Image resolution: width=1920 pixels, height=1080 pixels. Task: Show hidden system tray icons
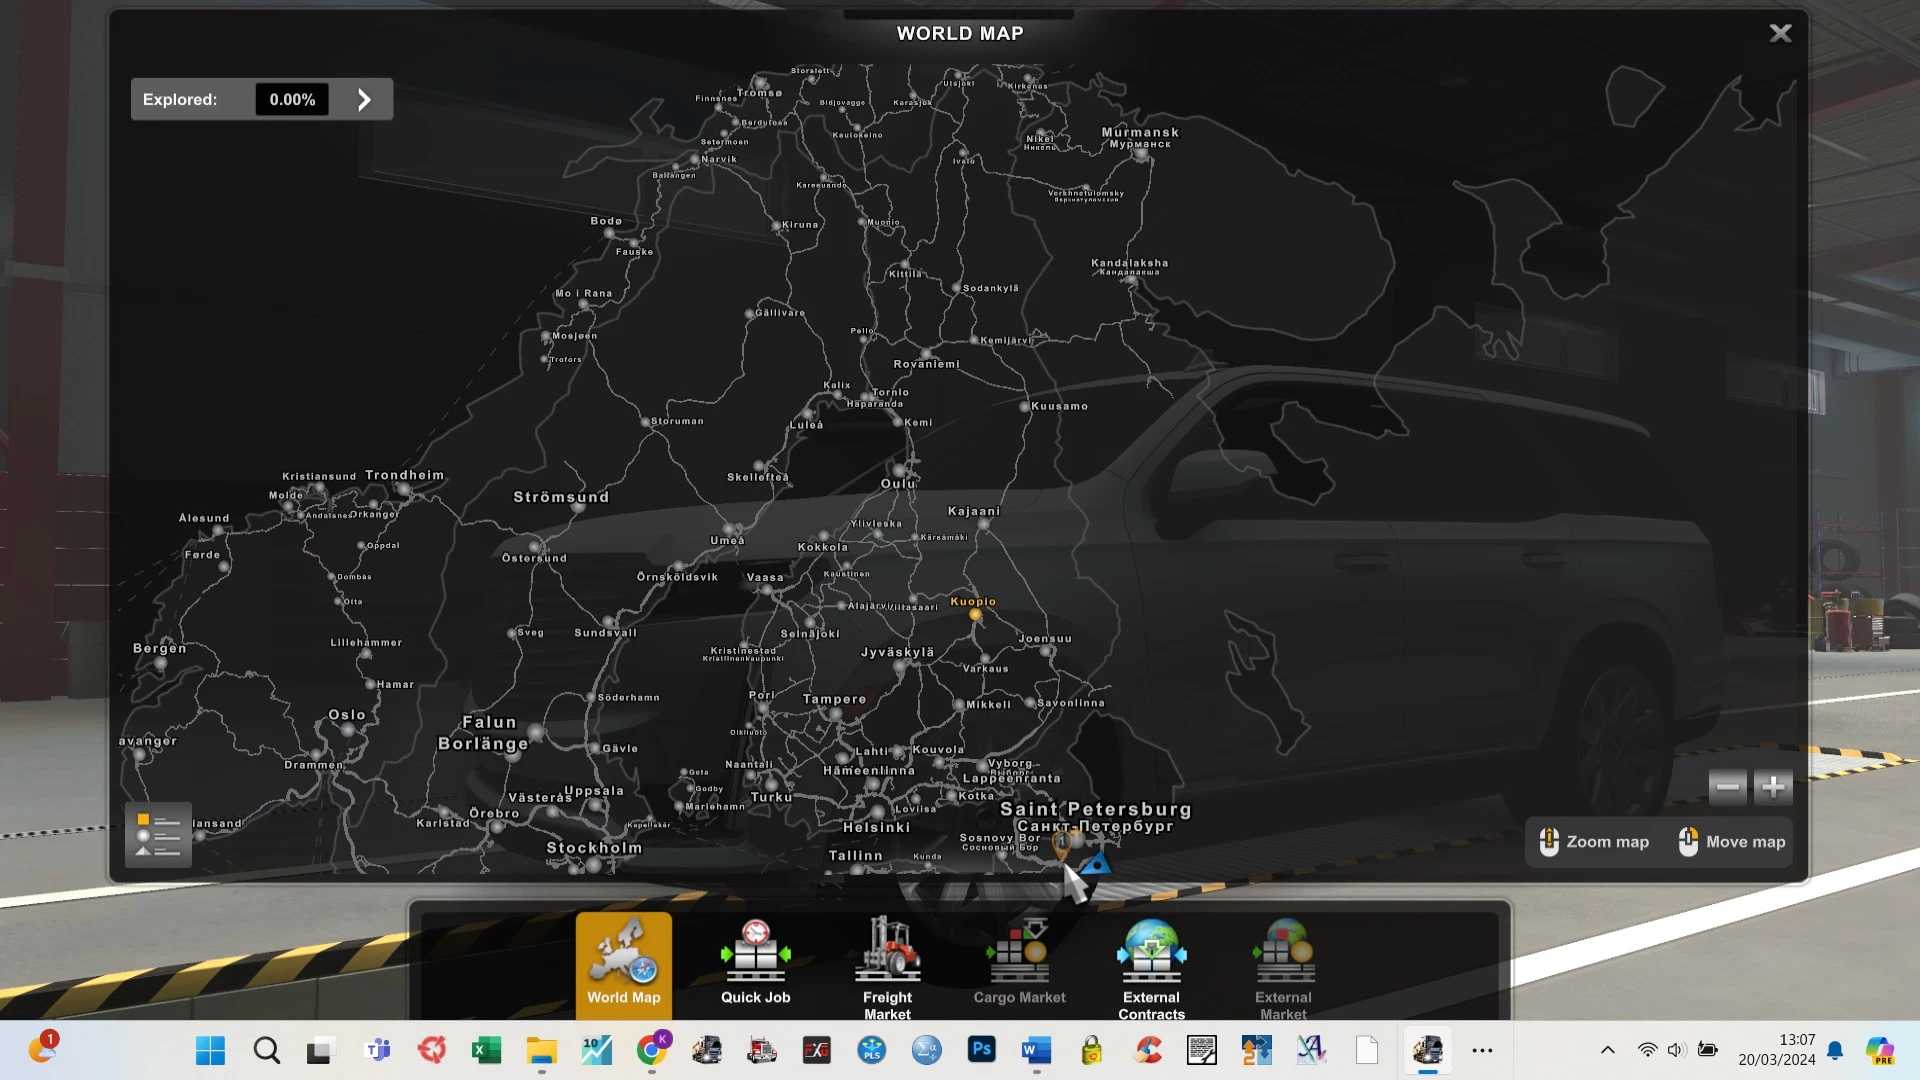[x=1607, y=1050]
